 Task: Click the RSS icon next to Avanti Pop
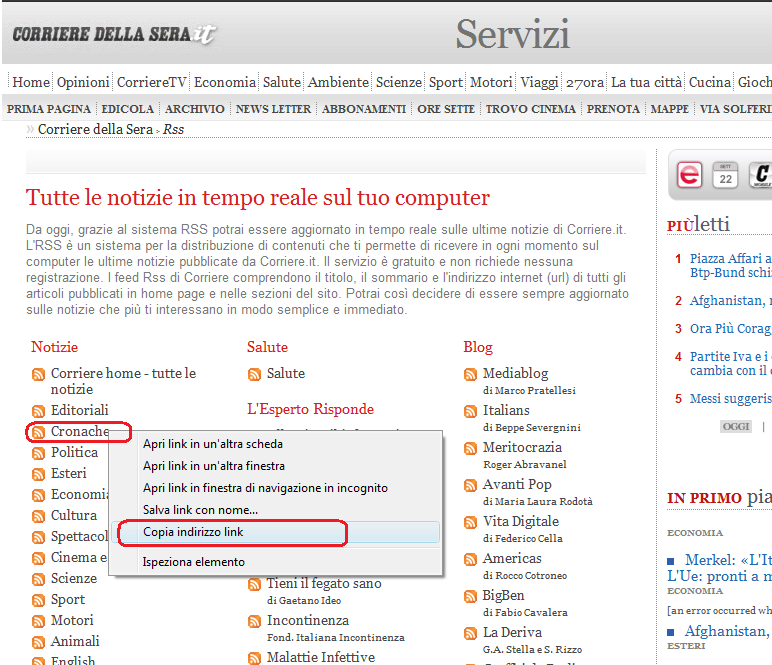(471, 486)
